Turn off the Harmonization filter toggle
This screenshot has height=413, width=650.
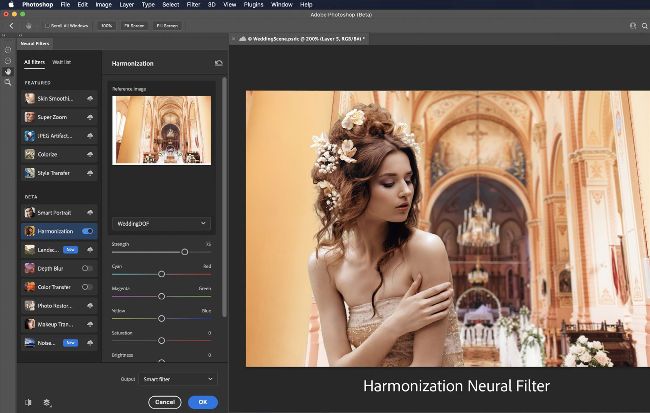87,231
